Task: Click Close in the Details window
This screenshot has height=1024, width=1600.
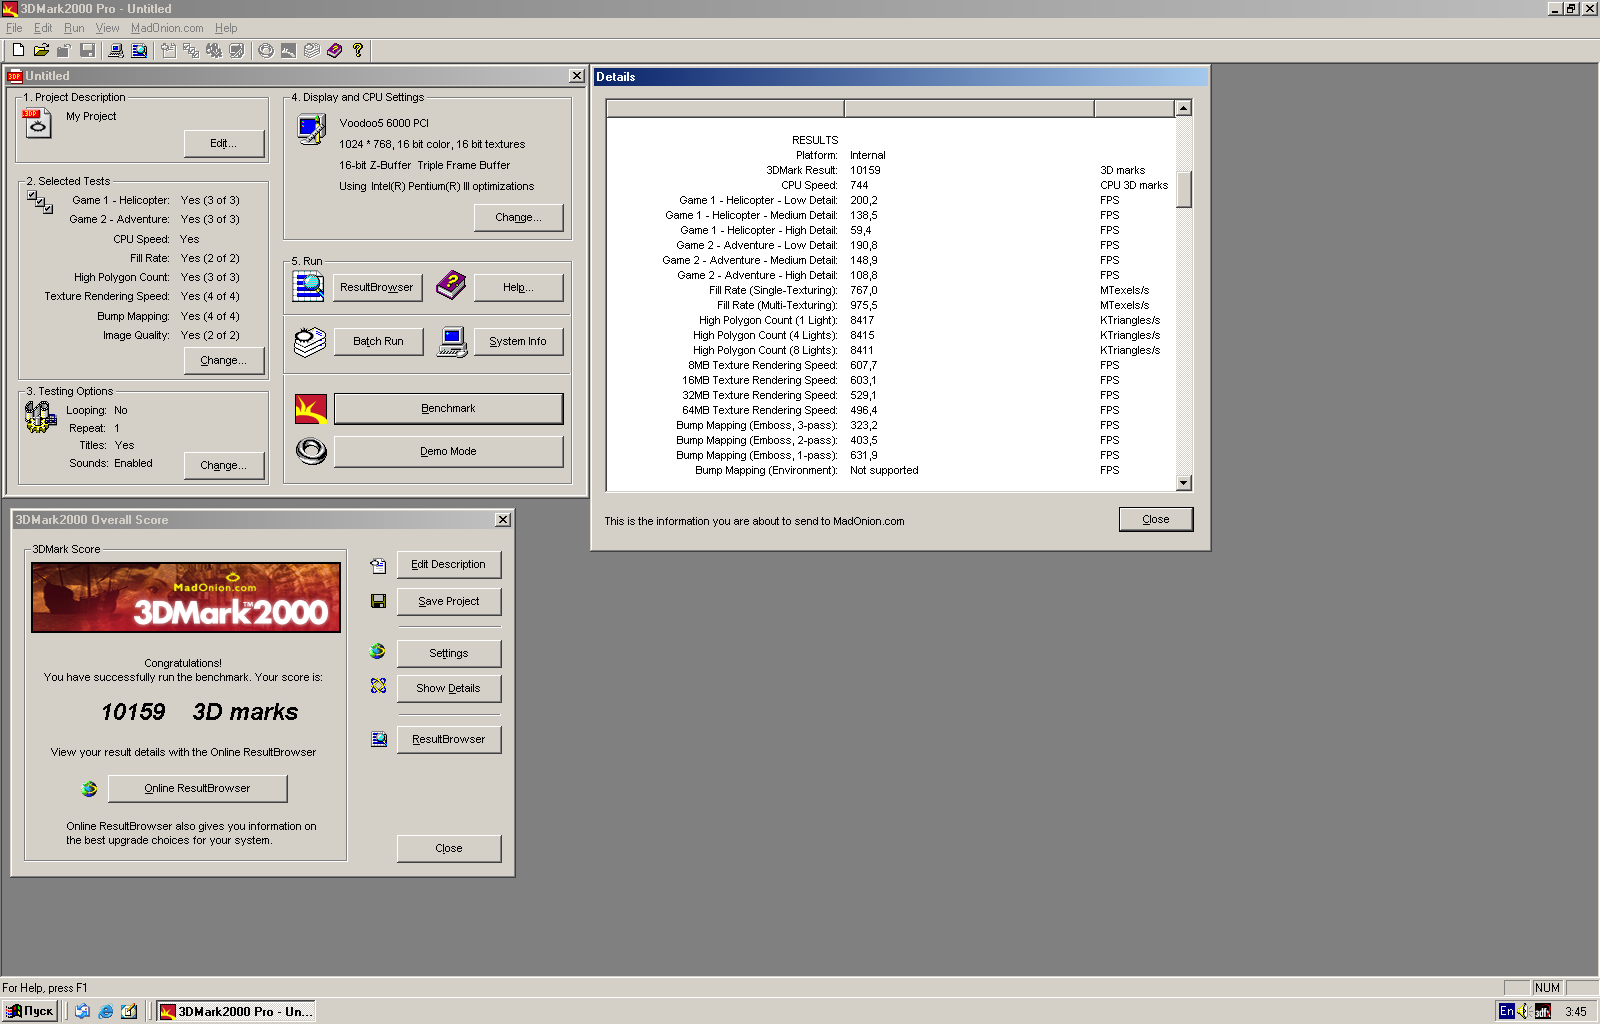Action: pyautogui.click(x=1156, y=520)
